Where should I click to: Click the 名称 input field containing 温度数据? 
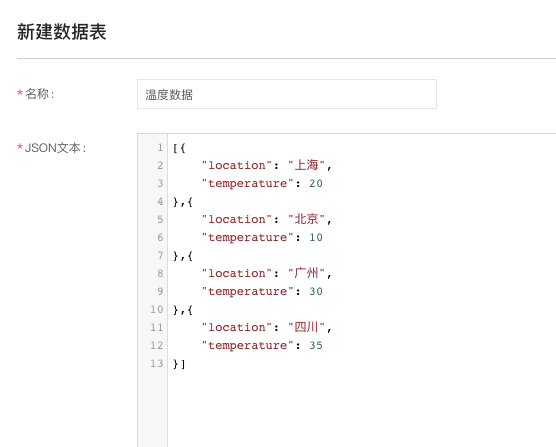pyautogui.click(x=287, y=94)
